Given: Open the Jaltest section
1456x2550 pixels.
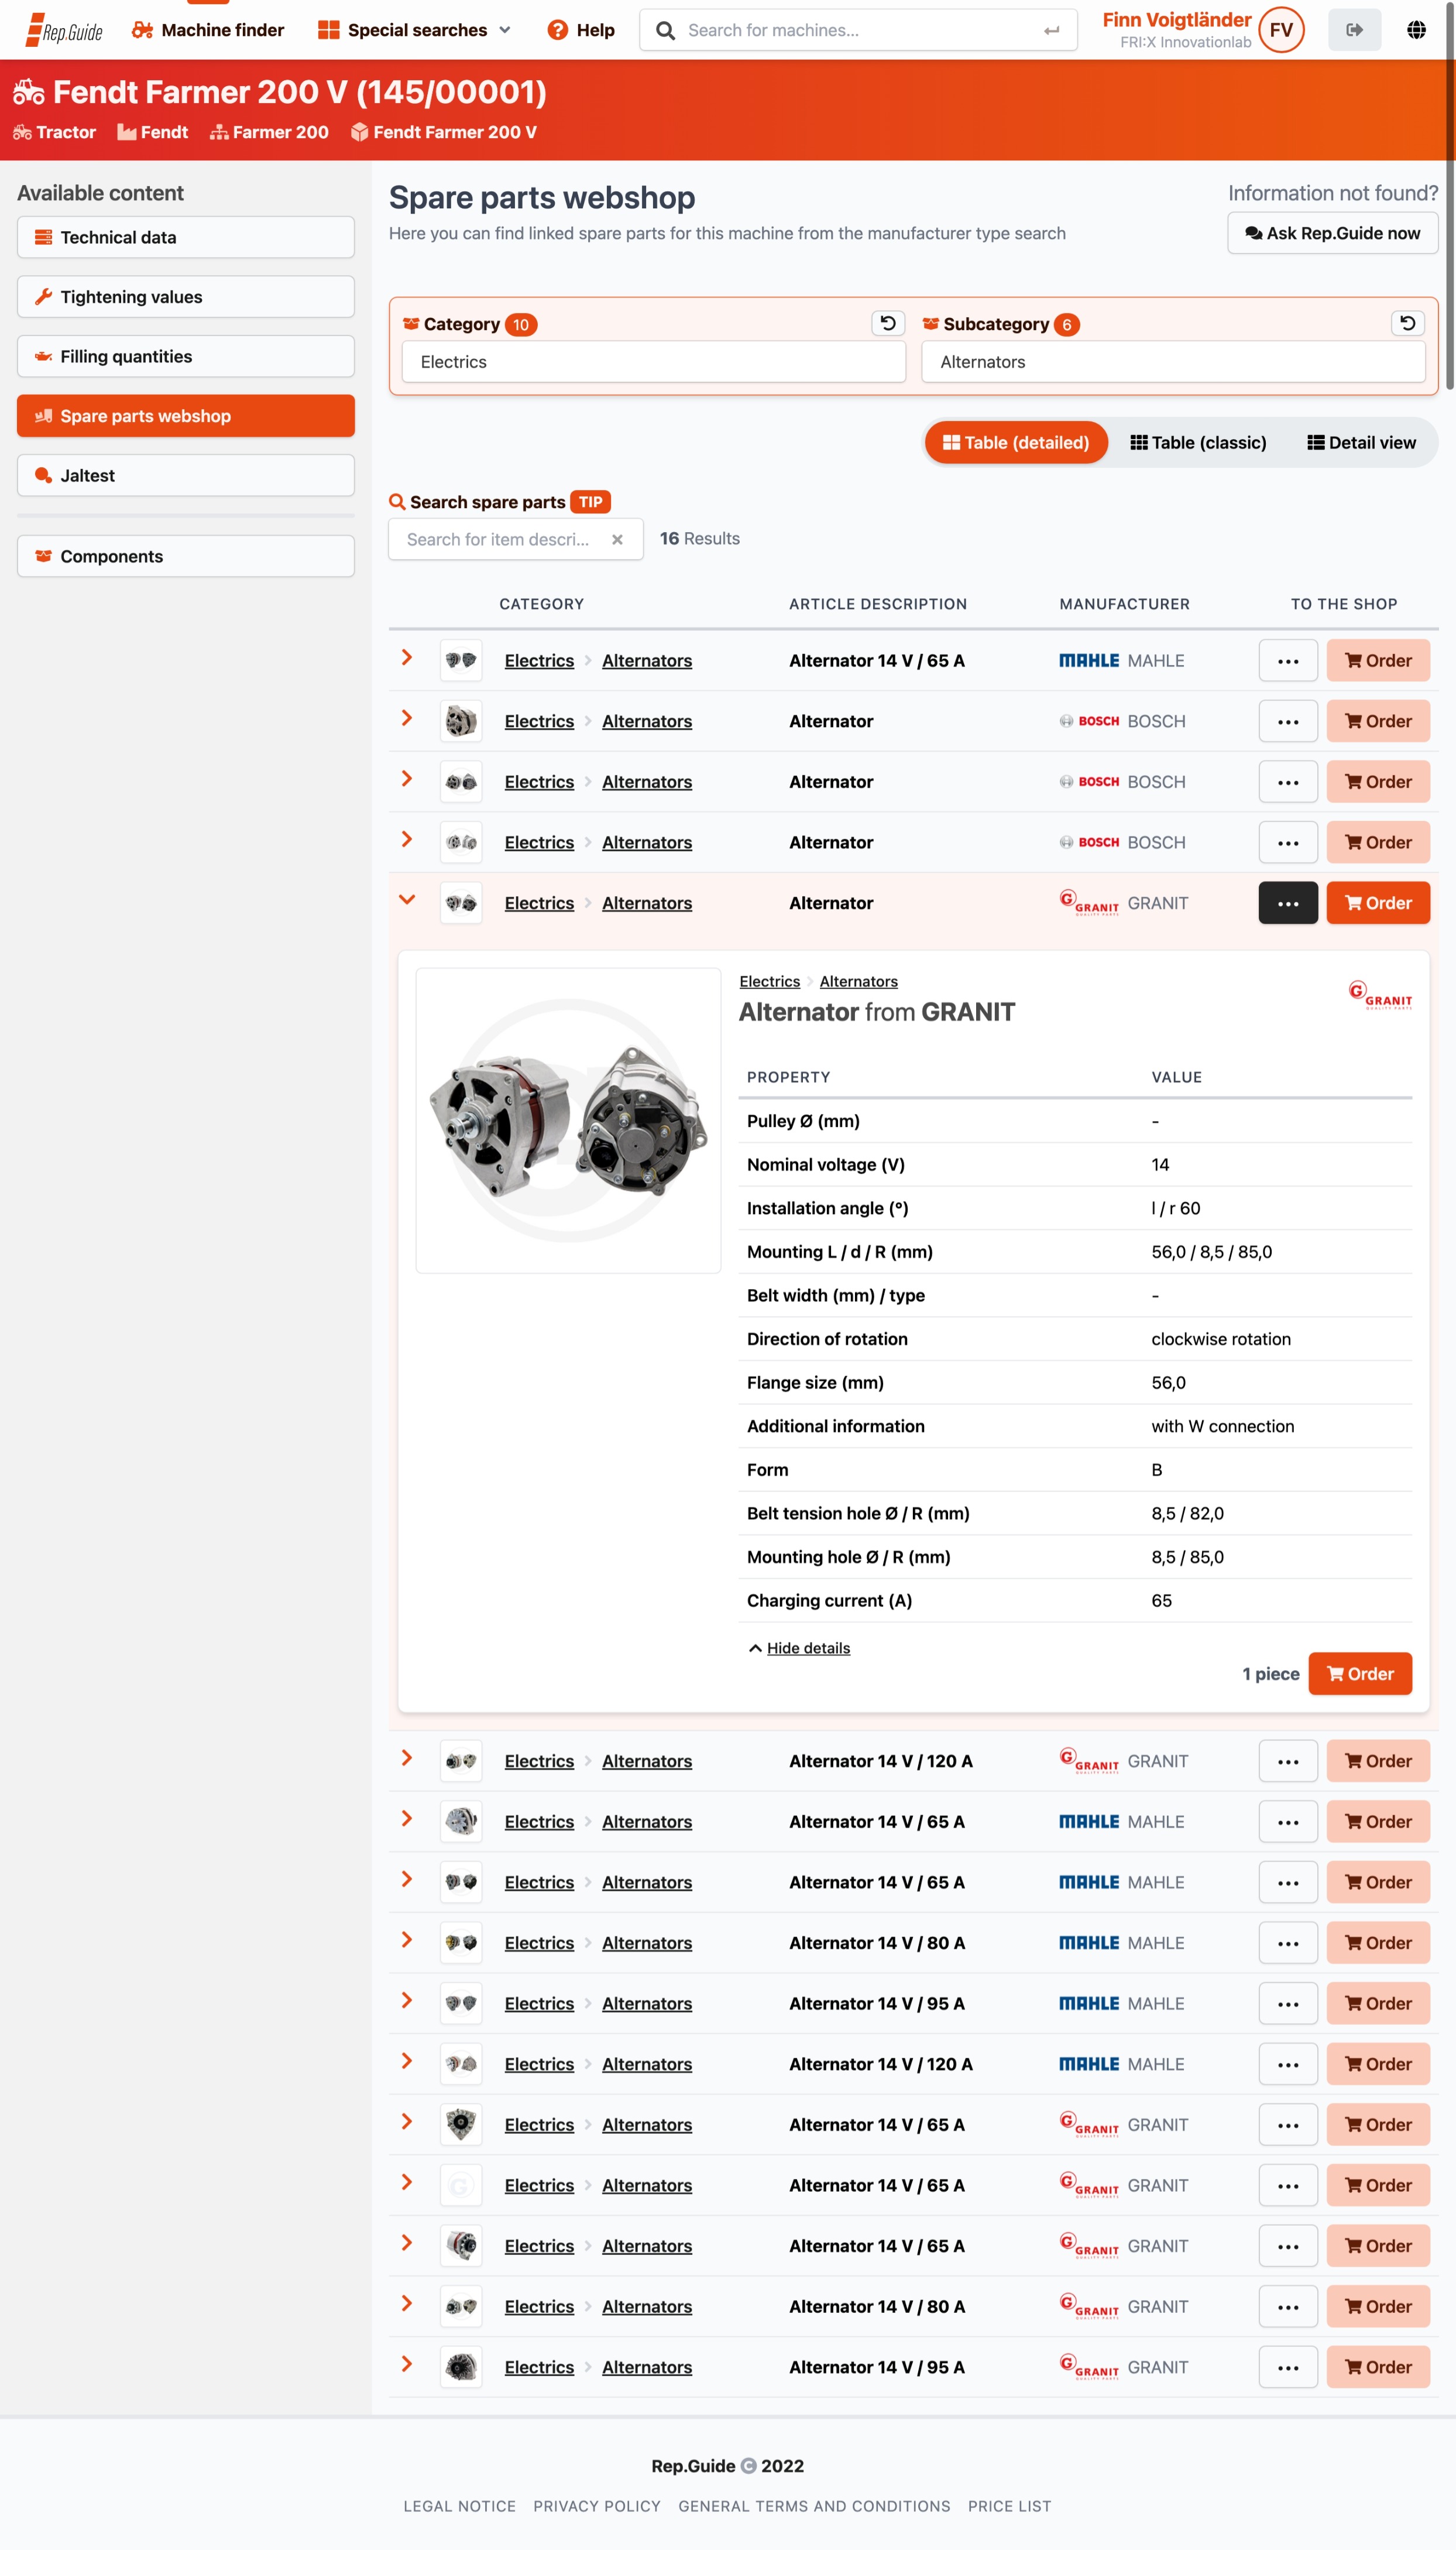Looking at the screenshot, I should pos(186,475).
